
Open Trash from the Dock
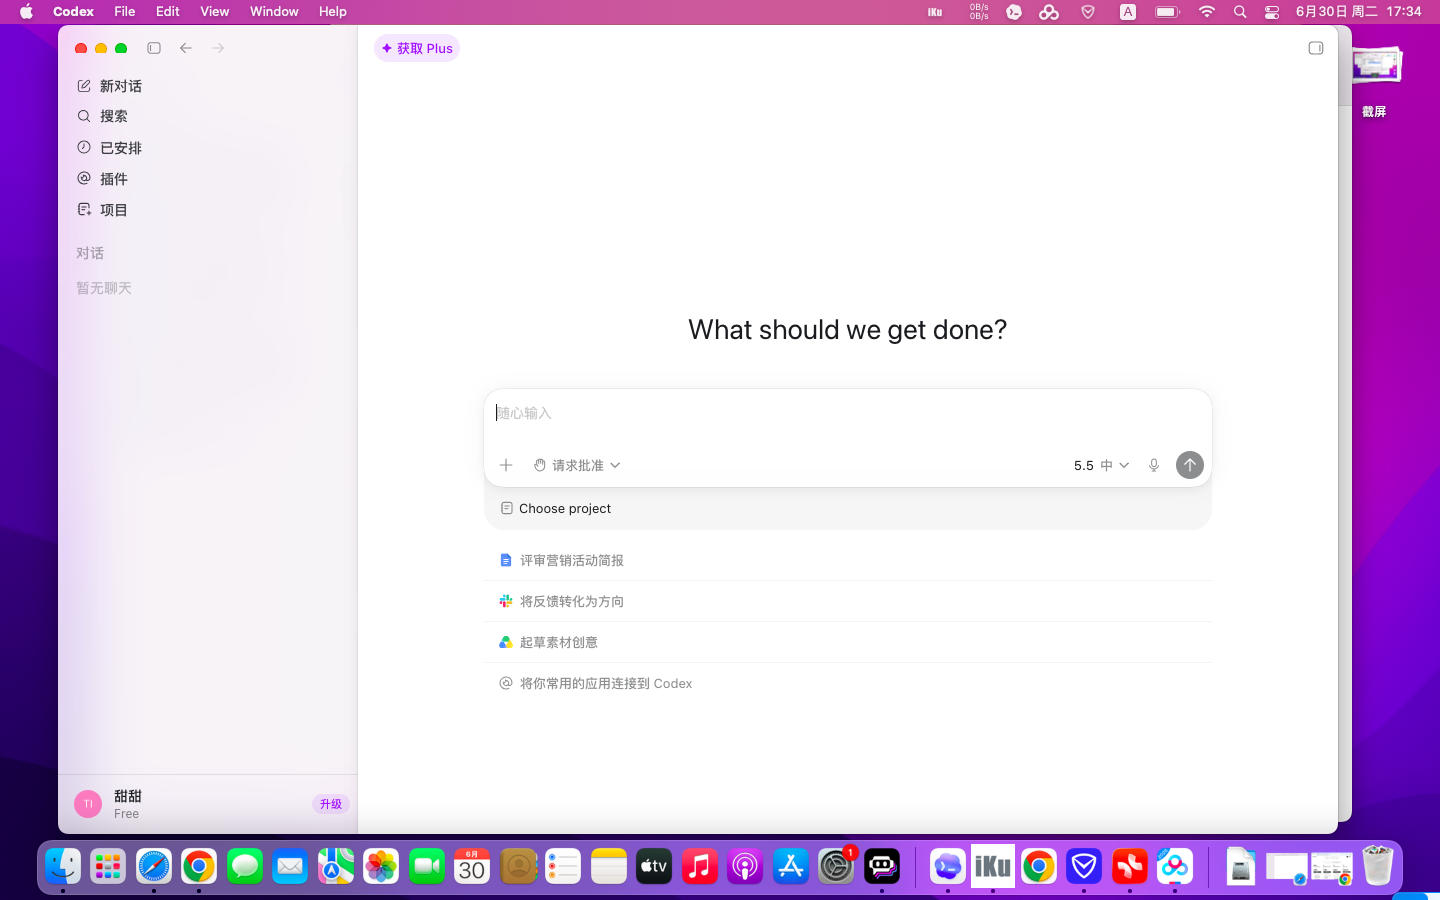(1377, 866)
